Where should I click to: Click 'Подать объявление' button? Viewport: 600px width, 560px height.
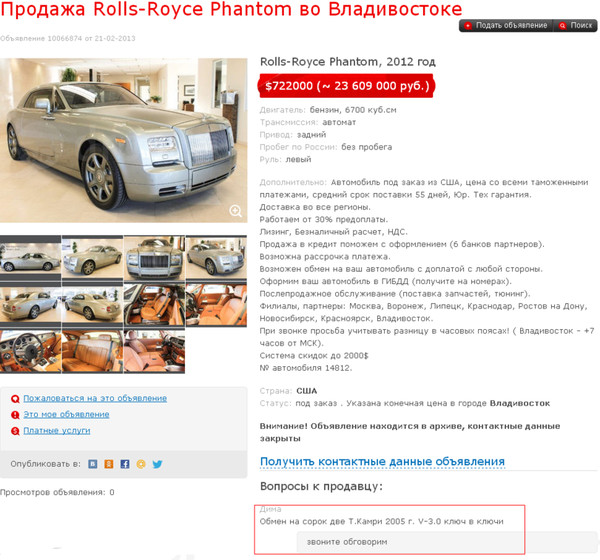[x=506, y=25]
